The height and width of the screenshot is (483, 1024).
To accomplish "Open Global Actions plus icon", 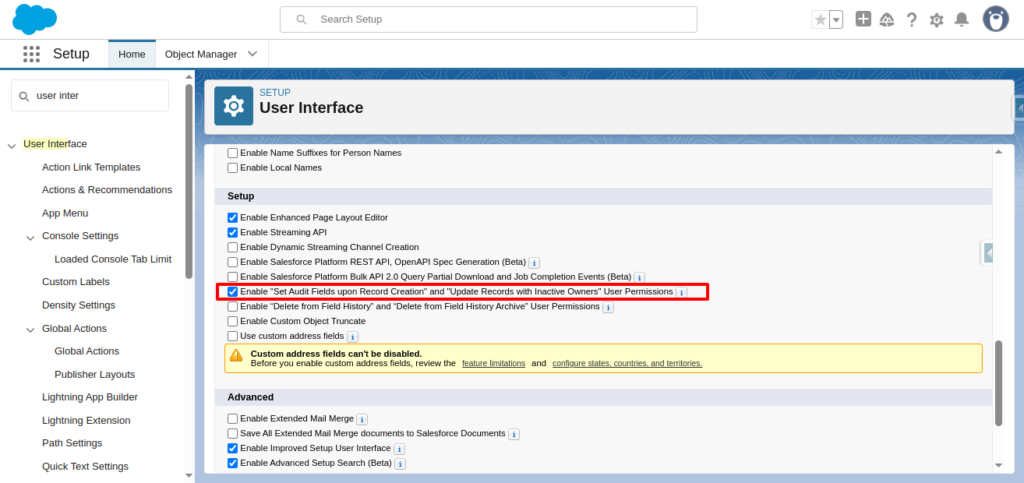I will click(x=863, y=19).
